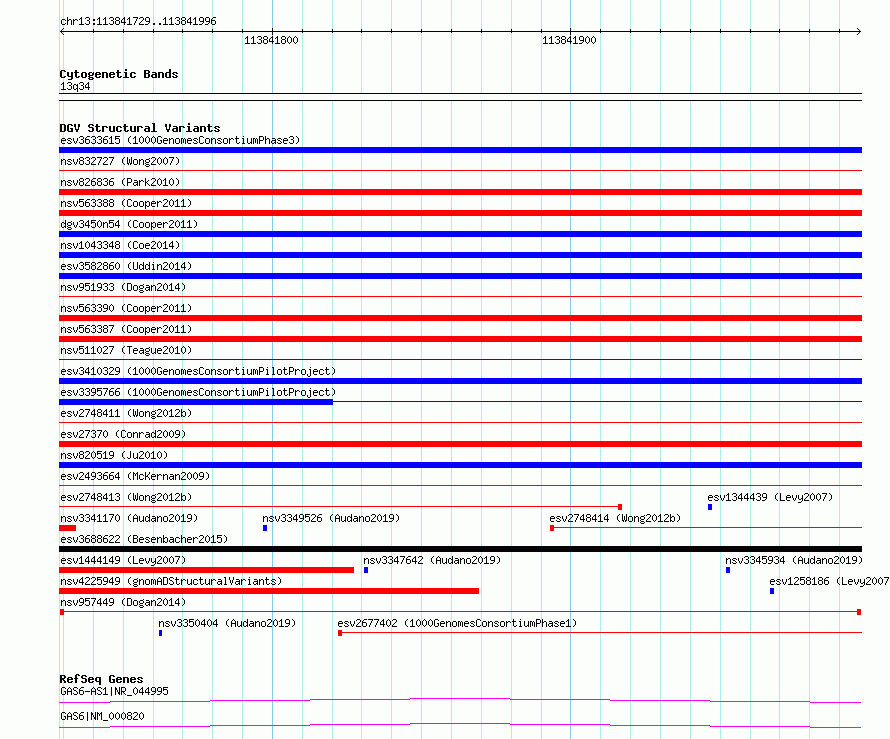
Task: Click the RefSeq Genes track title
Action: click(101, 679)
